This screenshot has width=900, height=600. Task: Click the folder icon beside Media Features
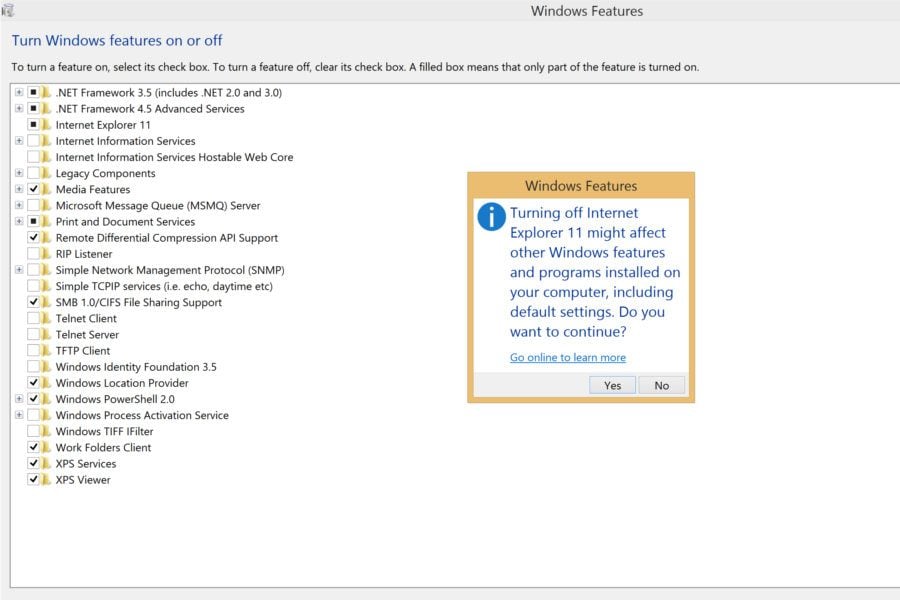click(46, 189)
